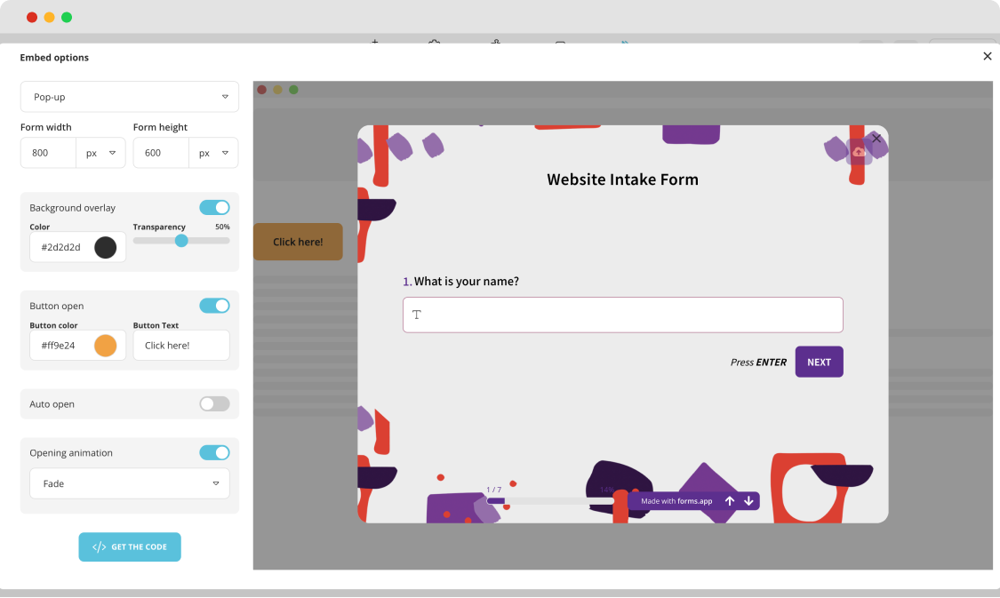
Task: Open the embed type dropdown showing Pop-up
Action: point(129,96)
